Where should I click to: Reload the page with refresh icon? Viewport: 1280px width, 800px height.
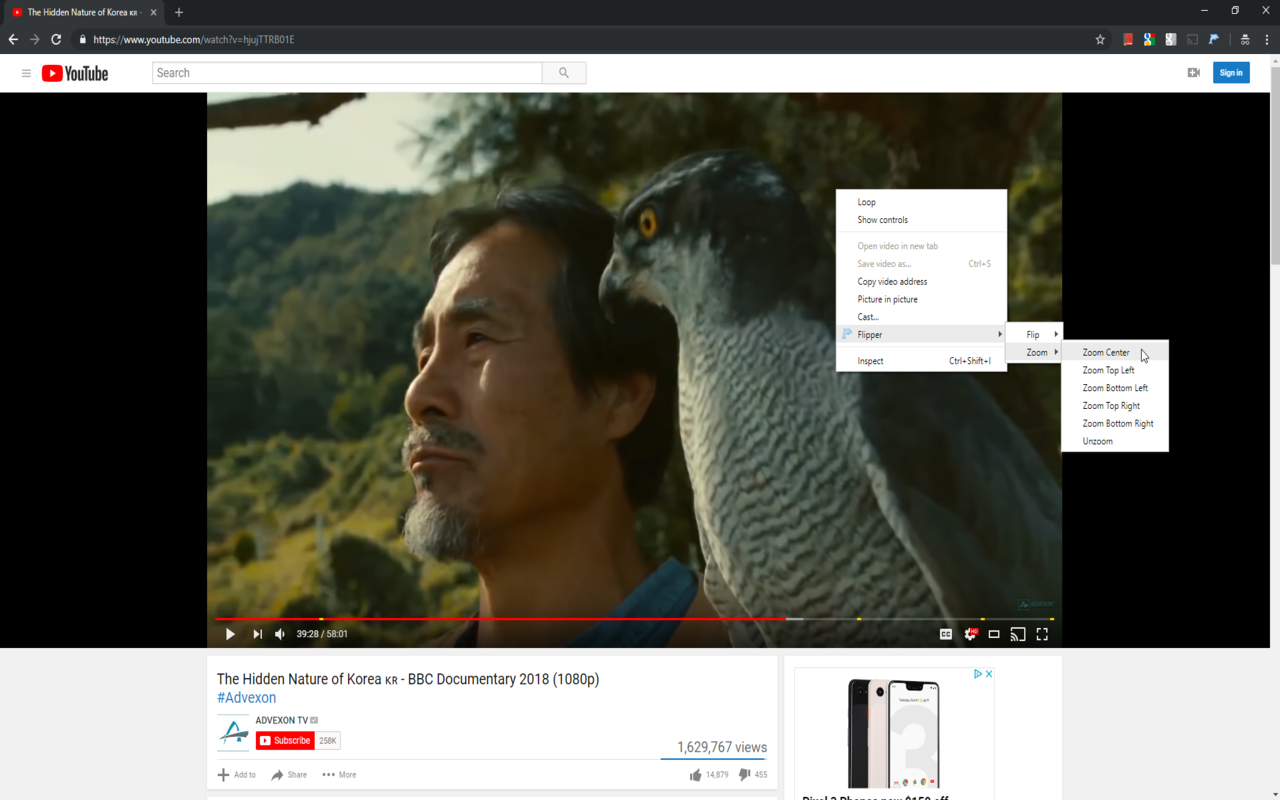56,40
